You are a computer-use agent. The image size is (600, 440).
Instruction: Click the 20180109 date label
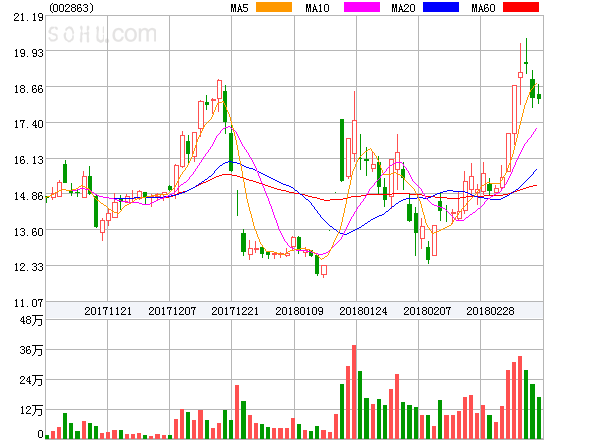pos(299,311)
